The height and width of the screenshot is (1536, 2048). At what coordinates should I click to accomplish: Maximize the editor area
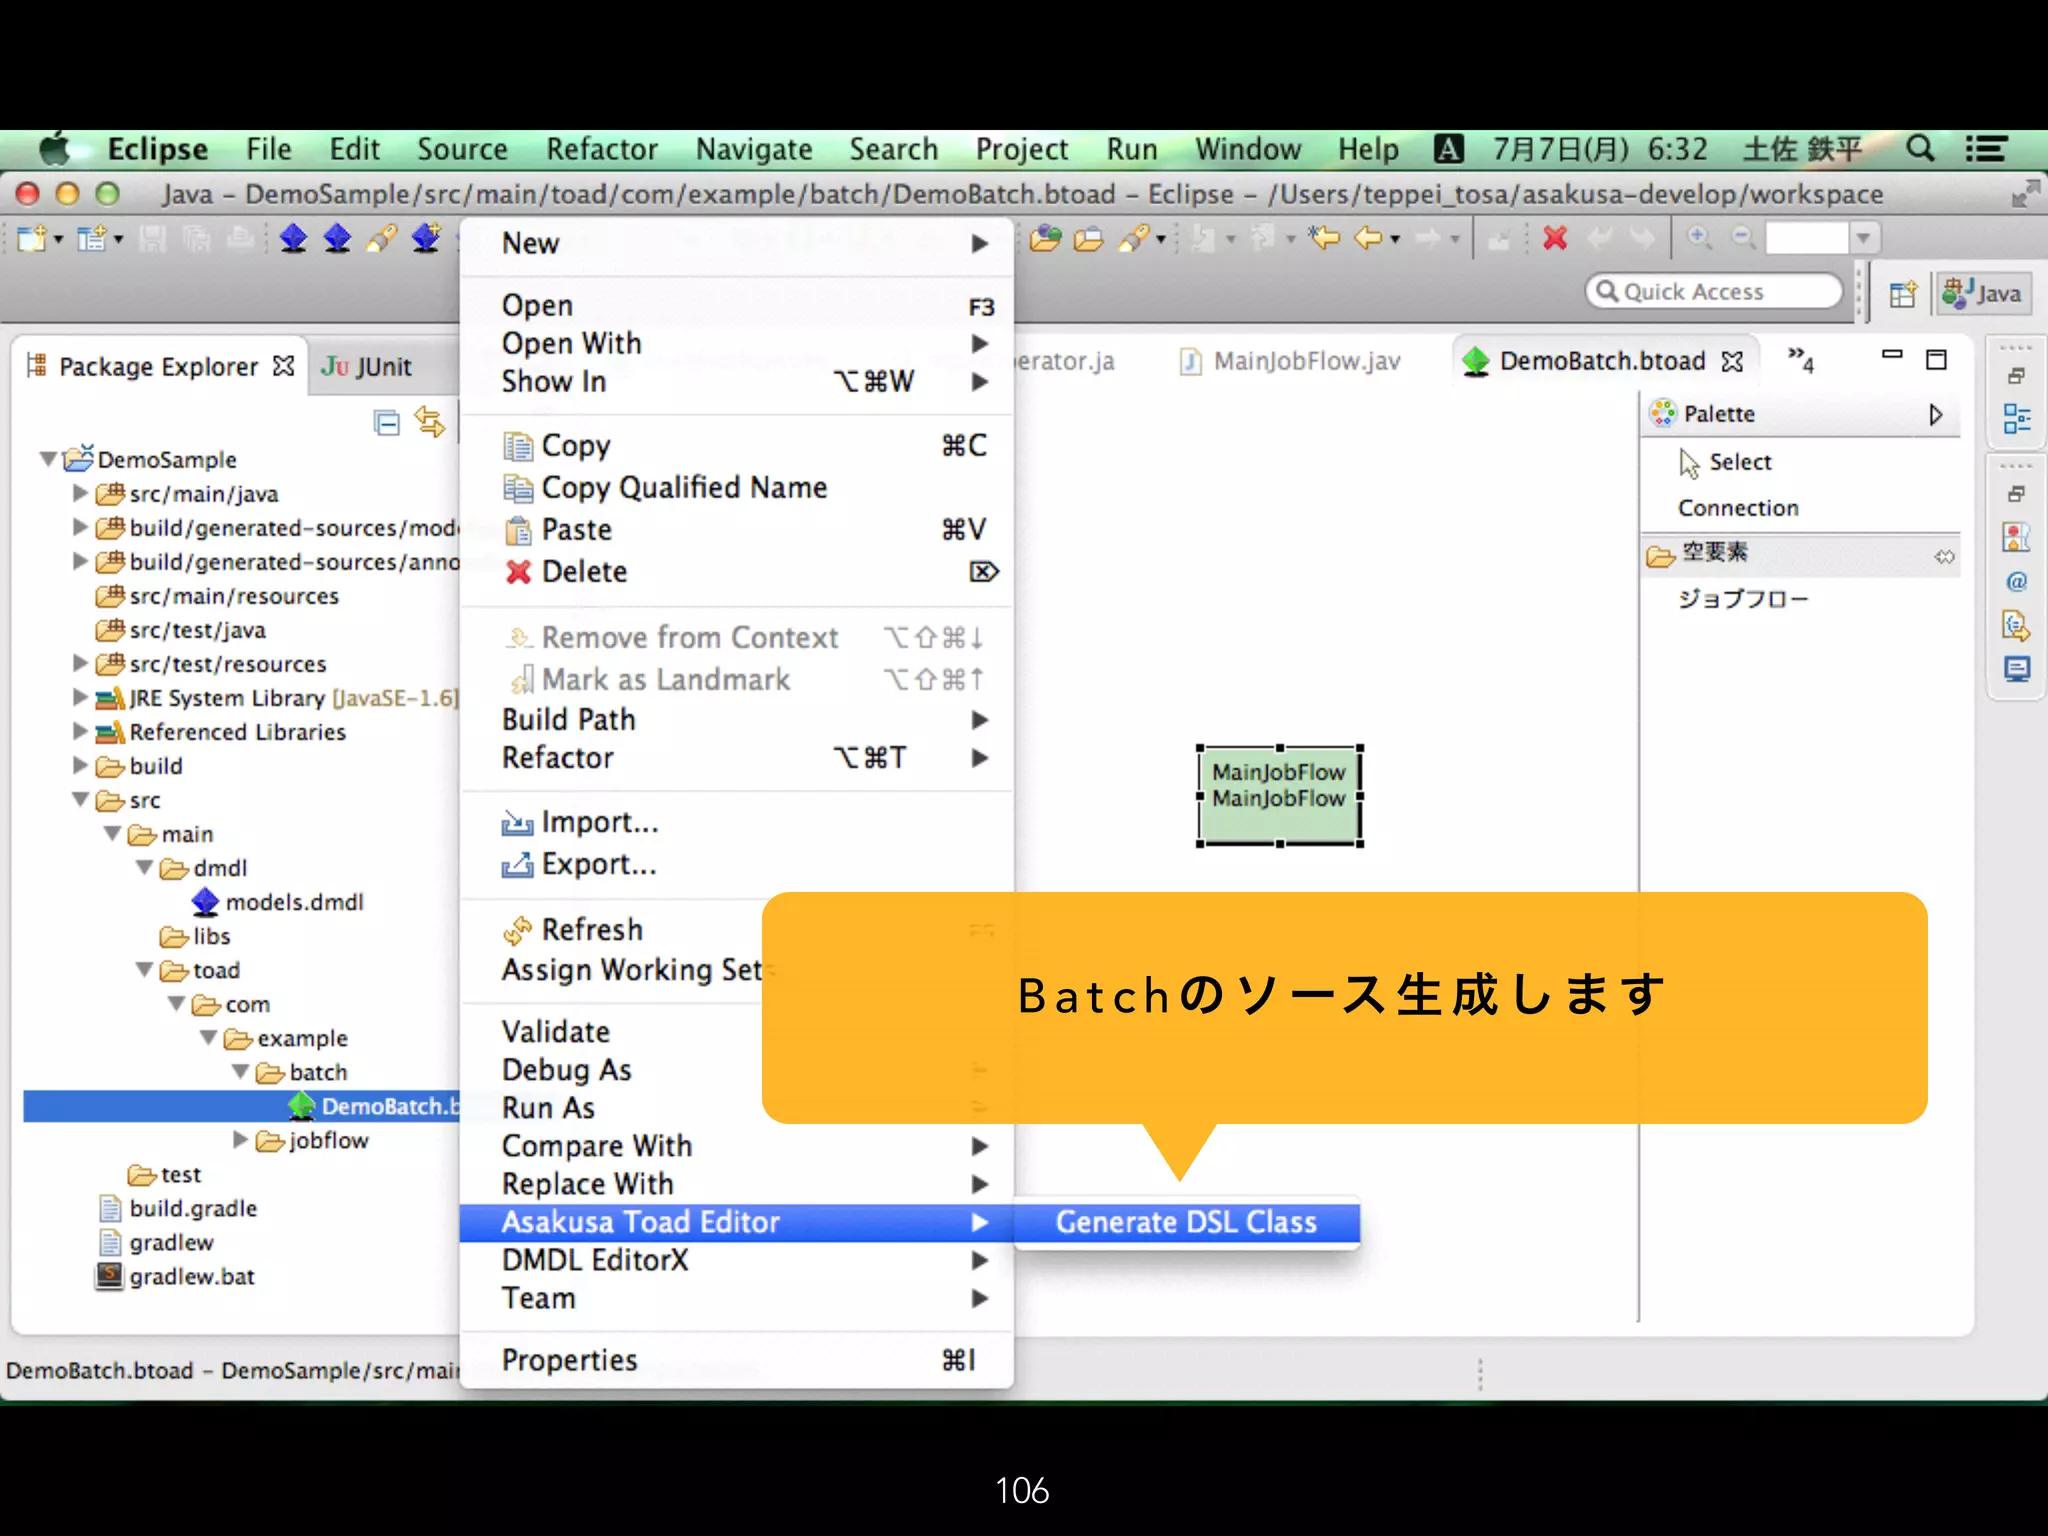pyautogui.click(x=1937, y=360)
